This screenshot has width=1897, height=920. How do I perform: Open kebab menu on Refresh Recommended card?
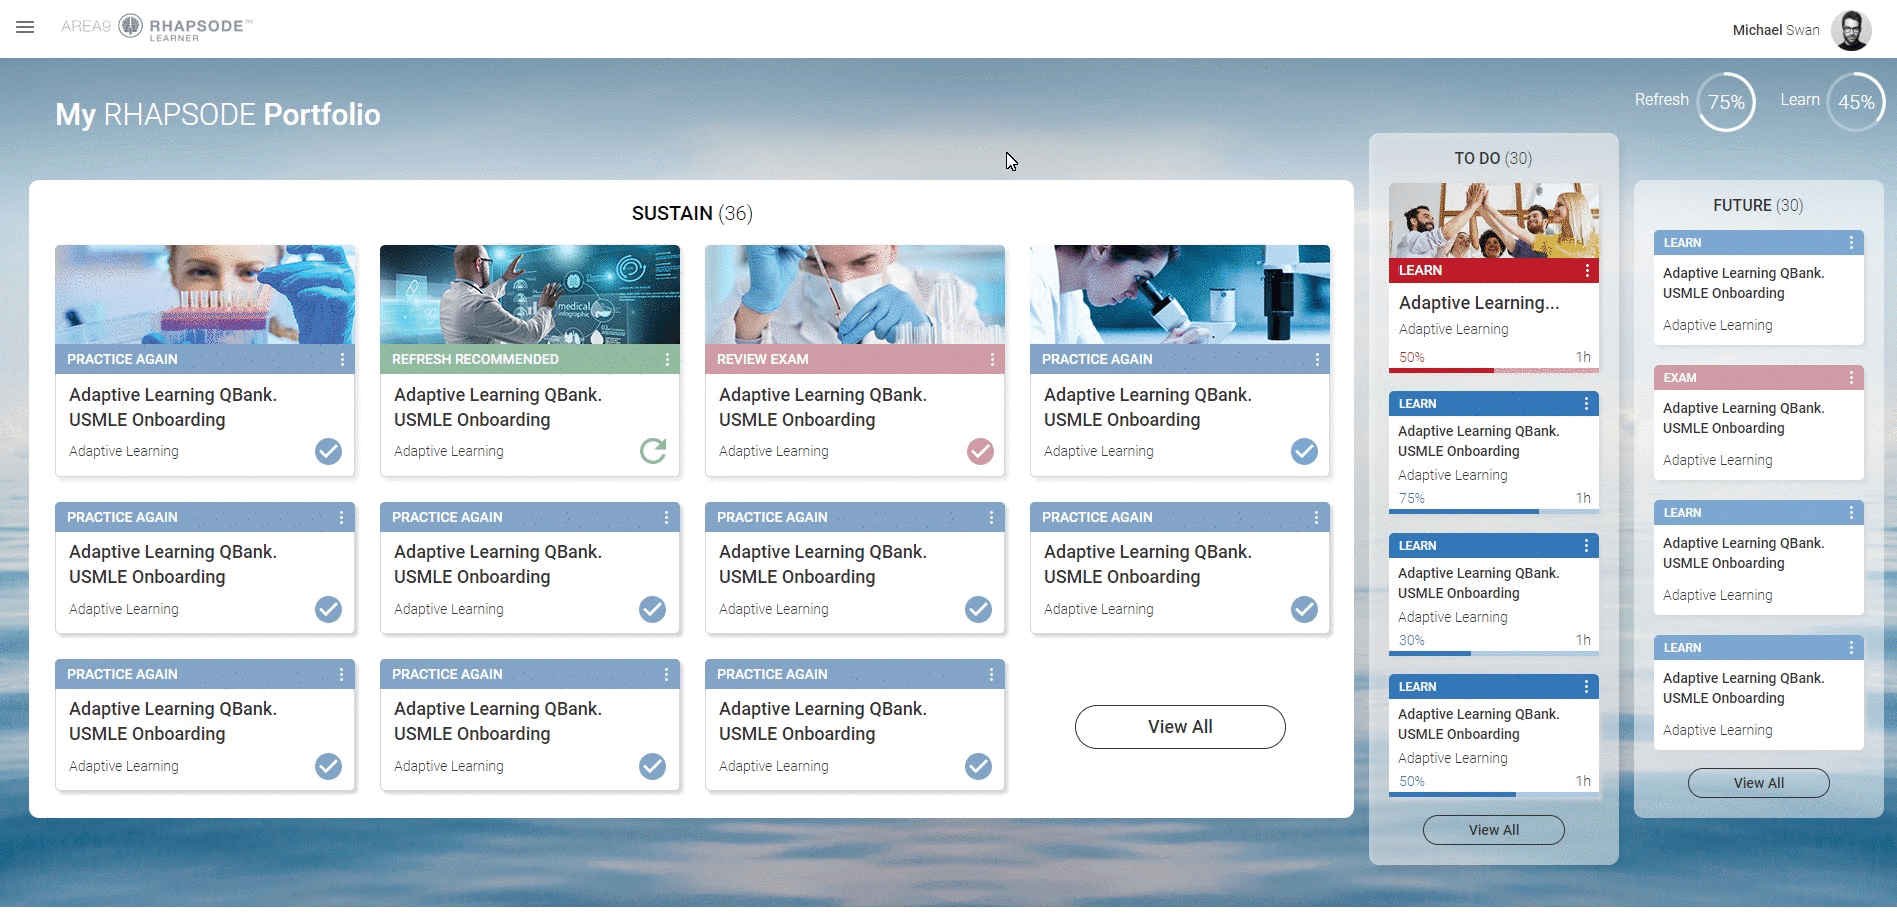click(x=667, y=359)
